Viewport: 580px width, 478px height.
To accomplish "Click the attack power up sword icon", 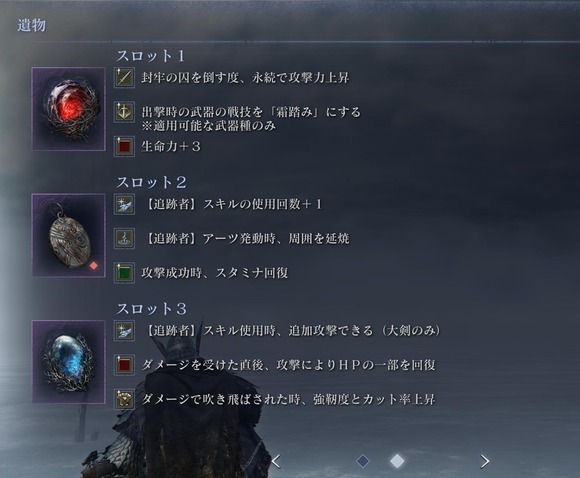I will pyautogui.click(x=124, y=78).
